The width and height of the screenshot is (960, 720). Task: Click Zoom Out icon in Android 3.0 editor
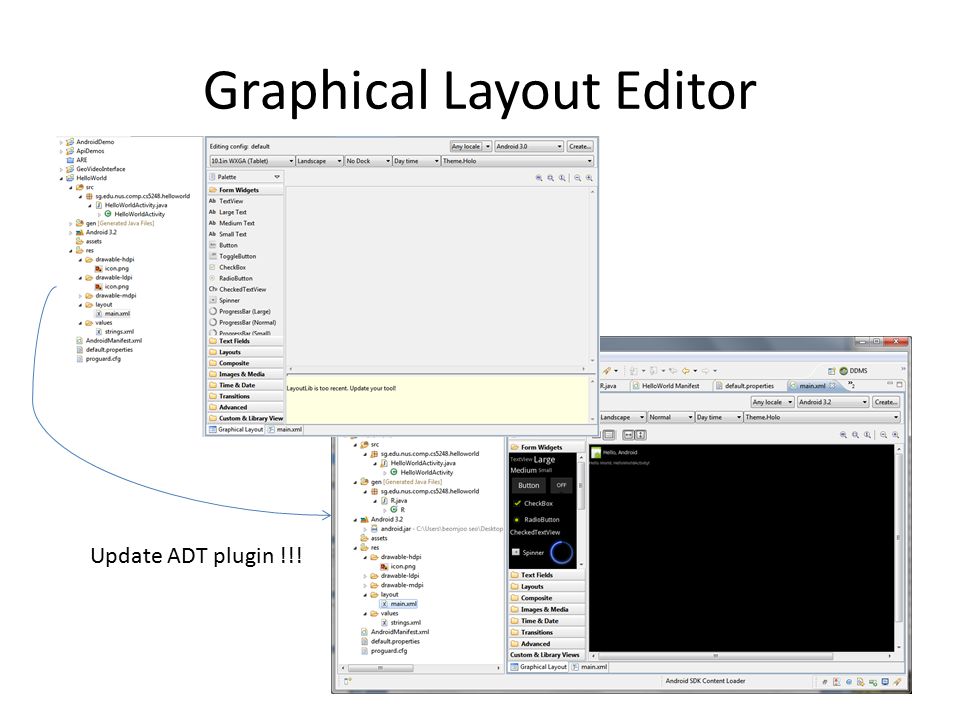coord(577,178)
